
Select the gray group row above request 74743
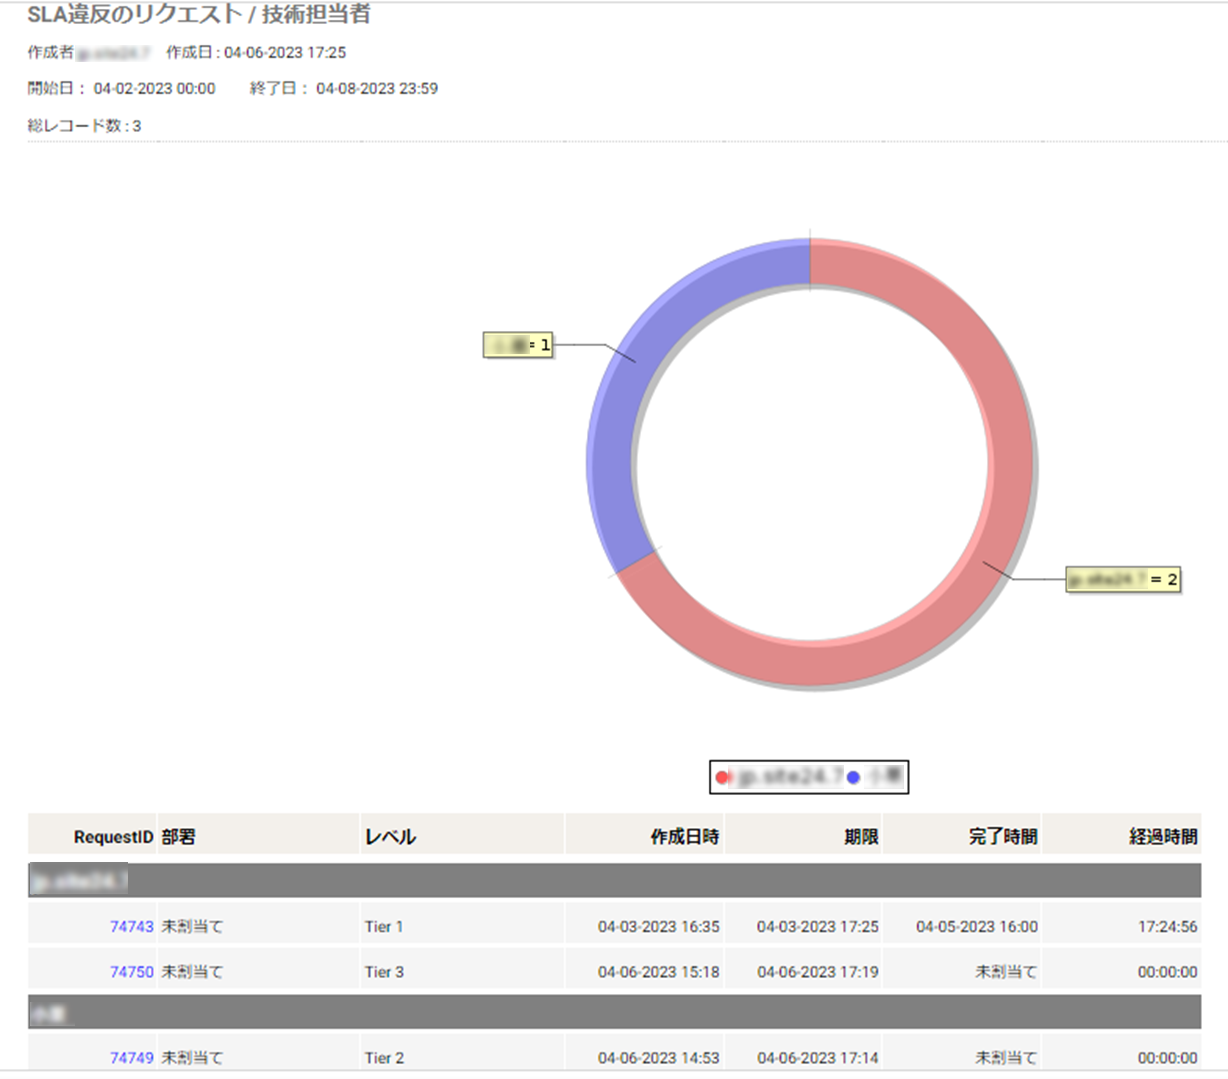click(614, 881)
